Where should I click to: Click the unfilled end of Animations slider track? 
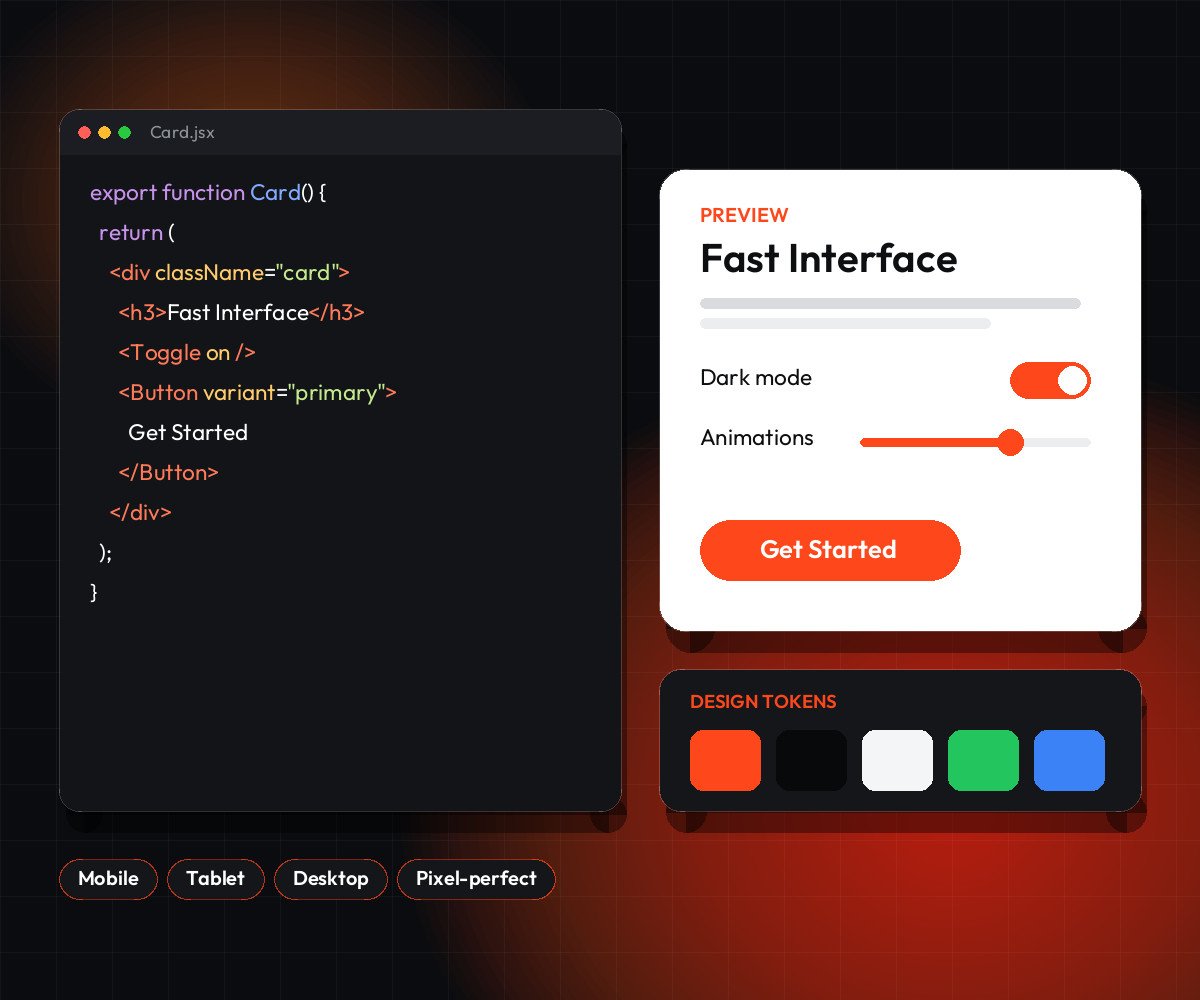click(x=1058, y=442)
